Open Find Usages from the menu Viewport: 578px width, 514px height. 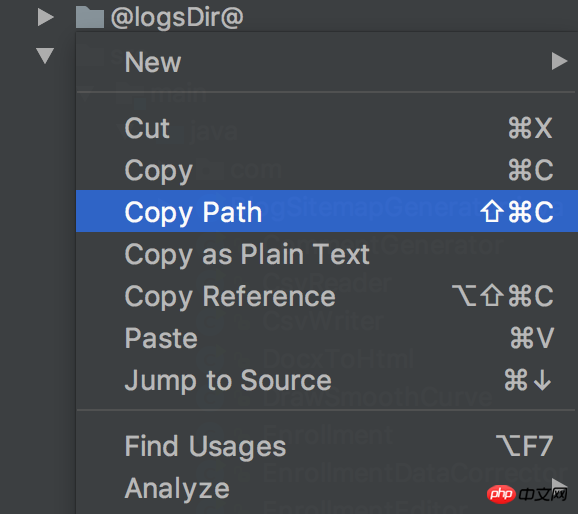[327, 446]
